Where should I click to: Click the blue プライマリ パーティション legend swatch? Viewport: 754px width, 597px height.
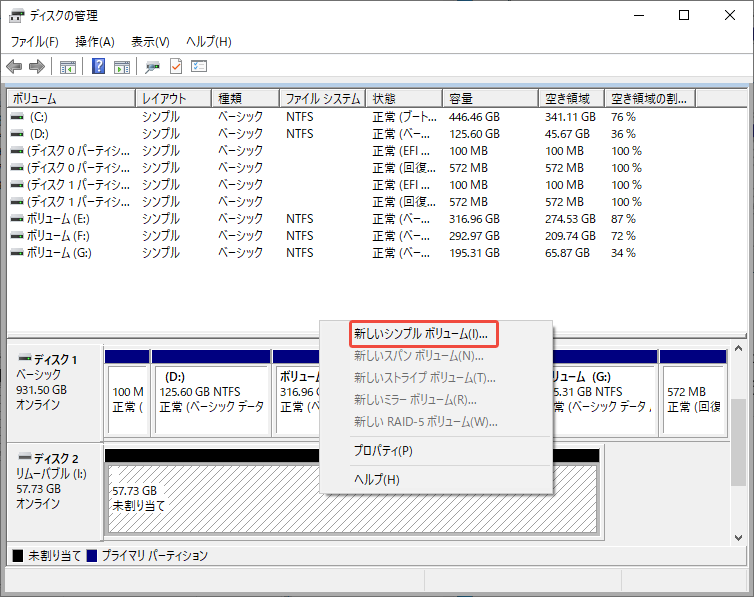click(91, 556)
